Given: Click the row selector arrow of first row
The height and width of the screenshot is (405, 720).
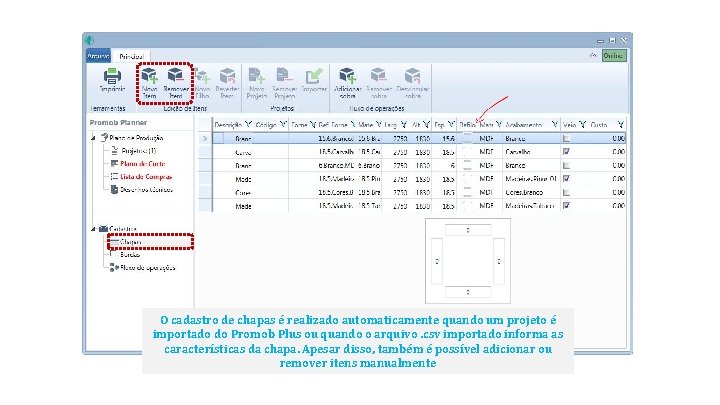Looking at the screenshot, I should pos(205,138).
